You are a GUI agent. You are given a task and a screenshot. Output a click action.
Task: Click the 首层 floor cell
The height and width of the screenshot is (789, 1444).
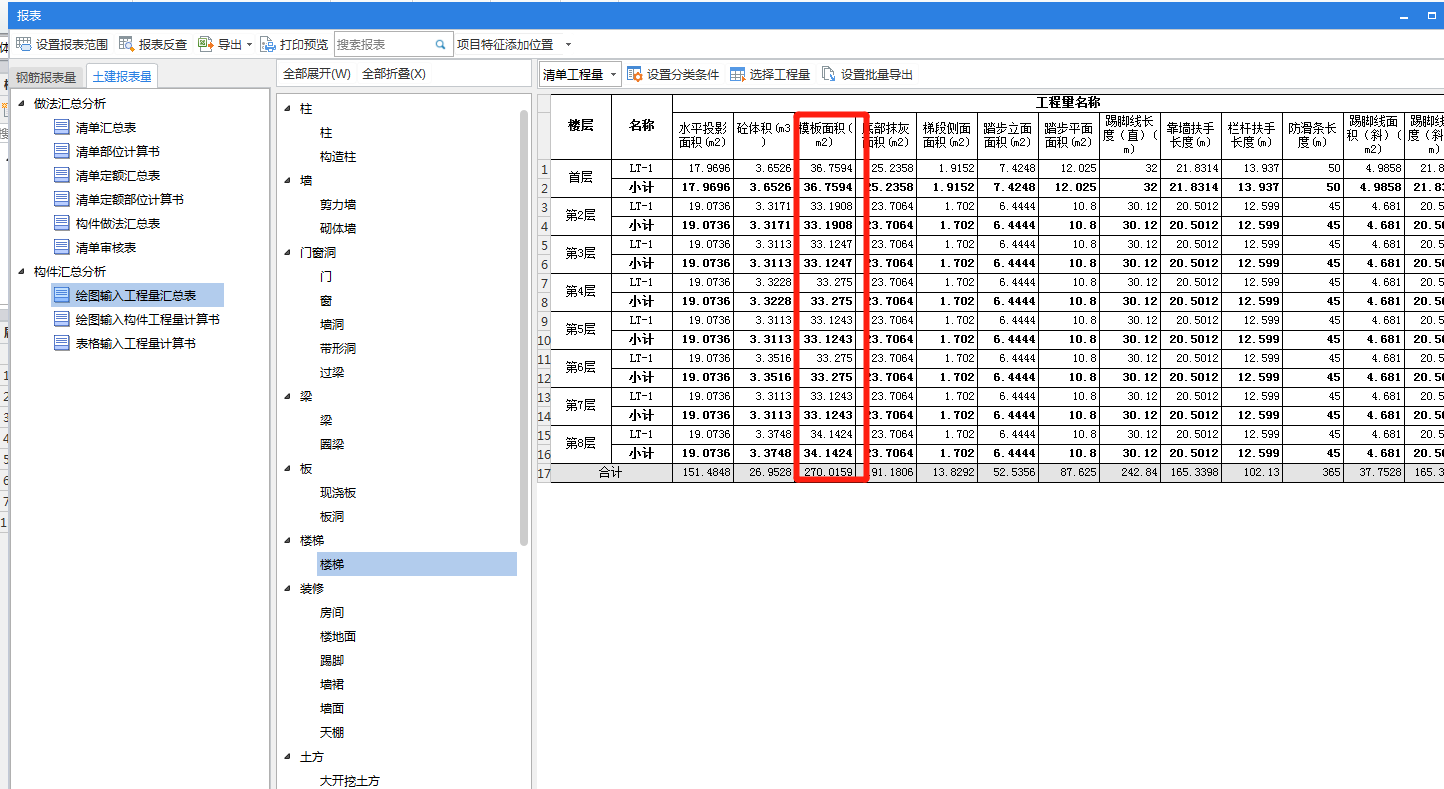click(581, 178)
